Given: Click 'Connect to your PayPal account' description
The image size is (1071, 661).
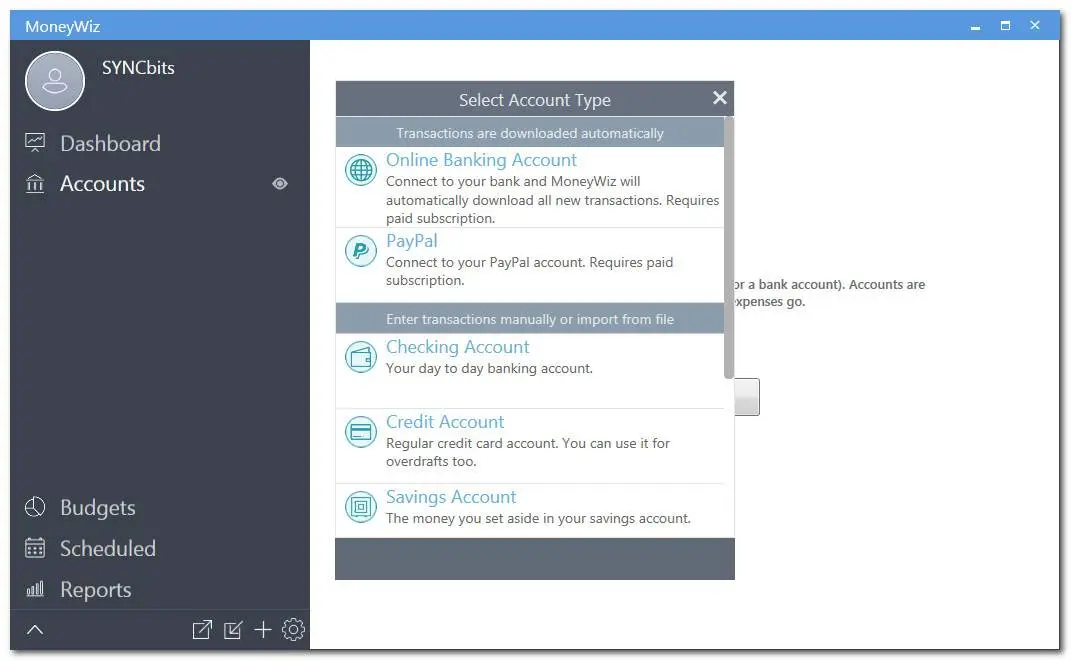Looking at the screenshot, I should coord(529,271).
